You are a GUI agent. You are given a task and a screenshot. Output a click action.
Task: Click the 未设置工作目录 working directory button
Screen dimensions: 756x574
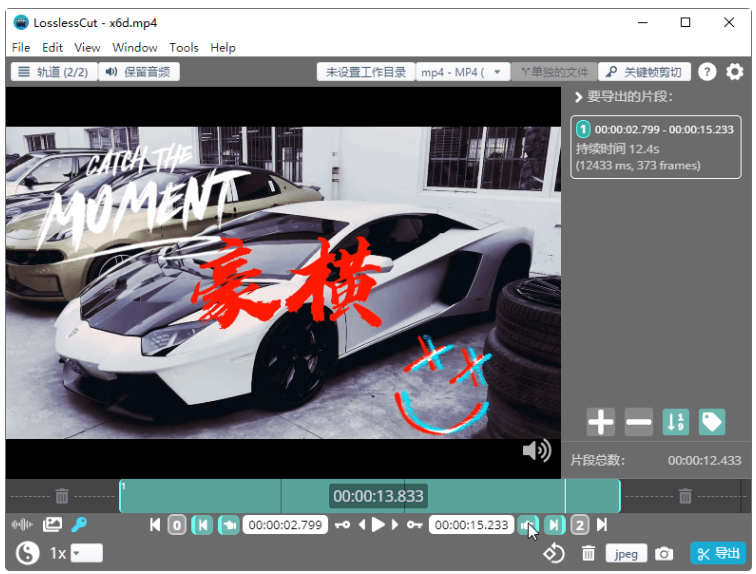(x=365, y=72)
